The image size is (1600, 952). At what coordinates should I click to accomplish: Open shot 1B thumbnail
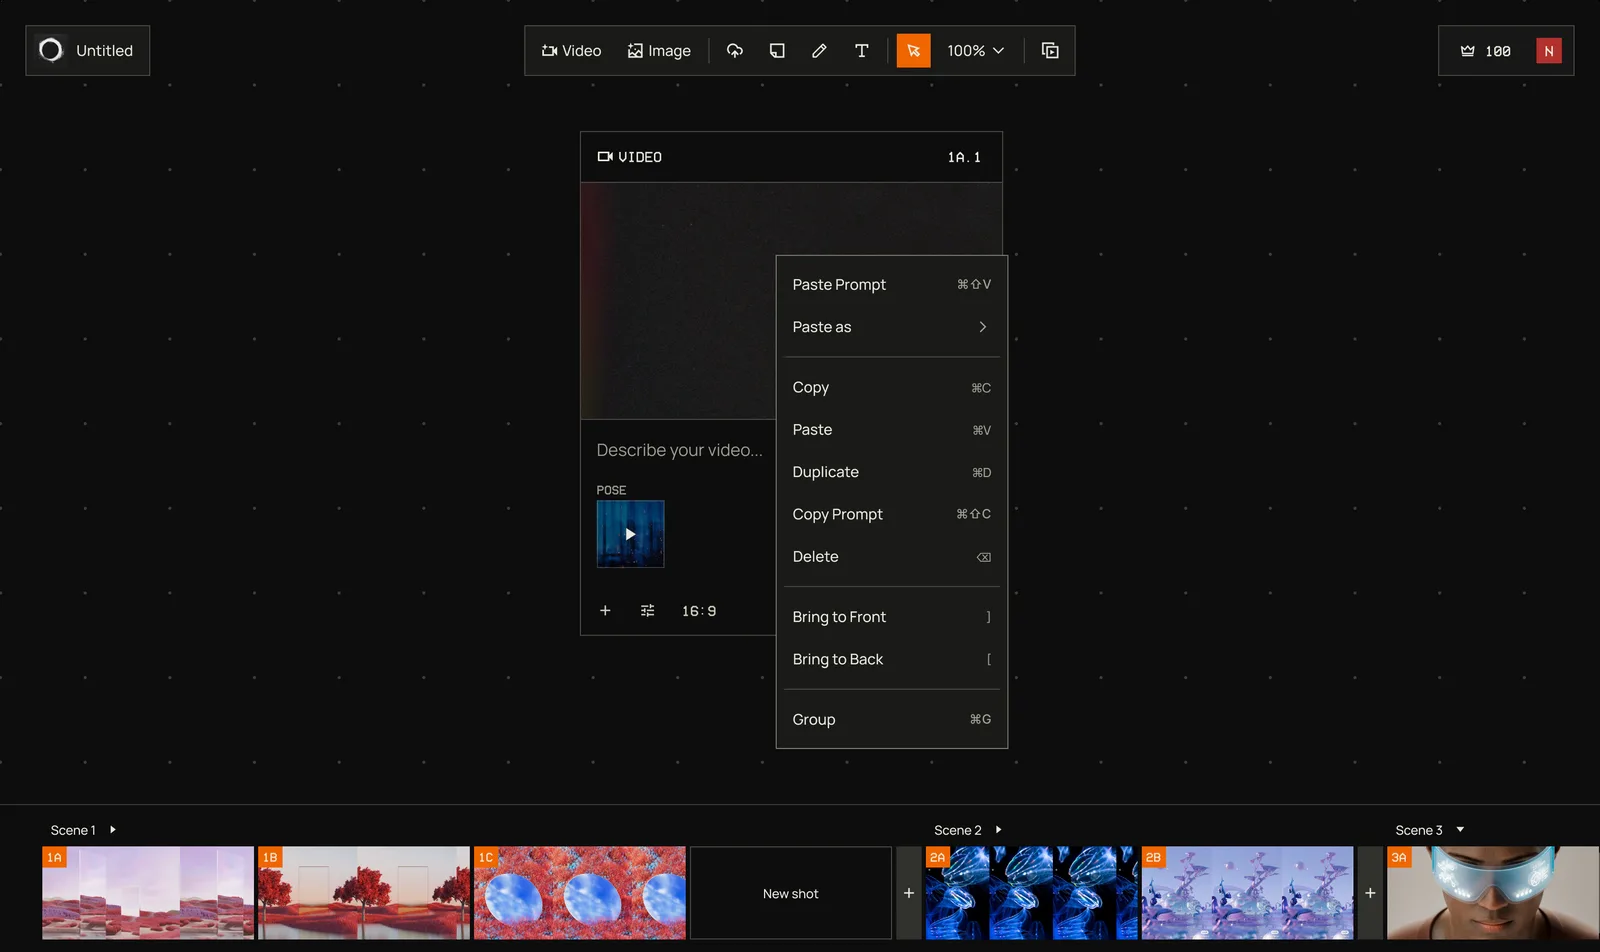point(364,893)
